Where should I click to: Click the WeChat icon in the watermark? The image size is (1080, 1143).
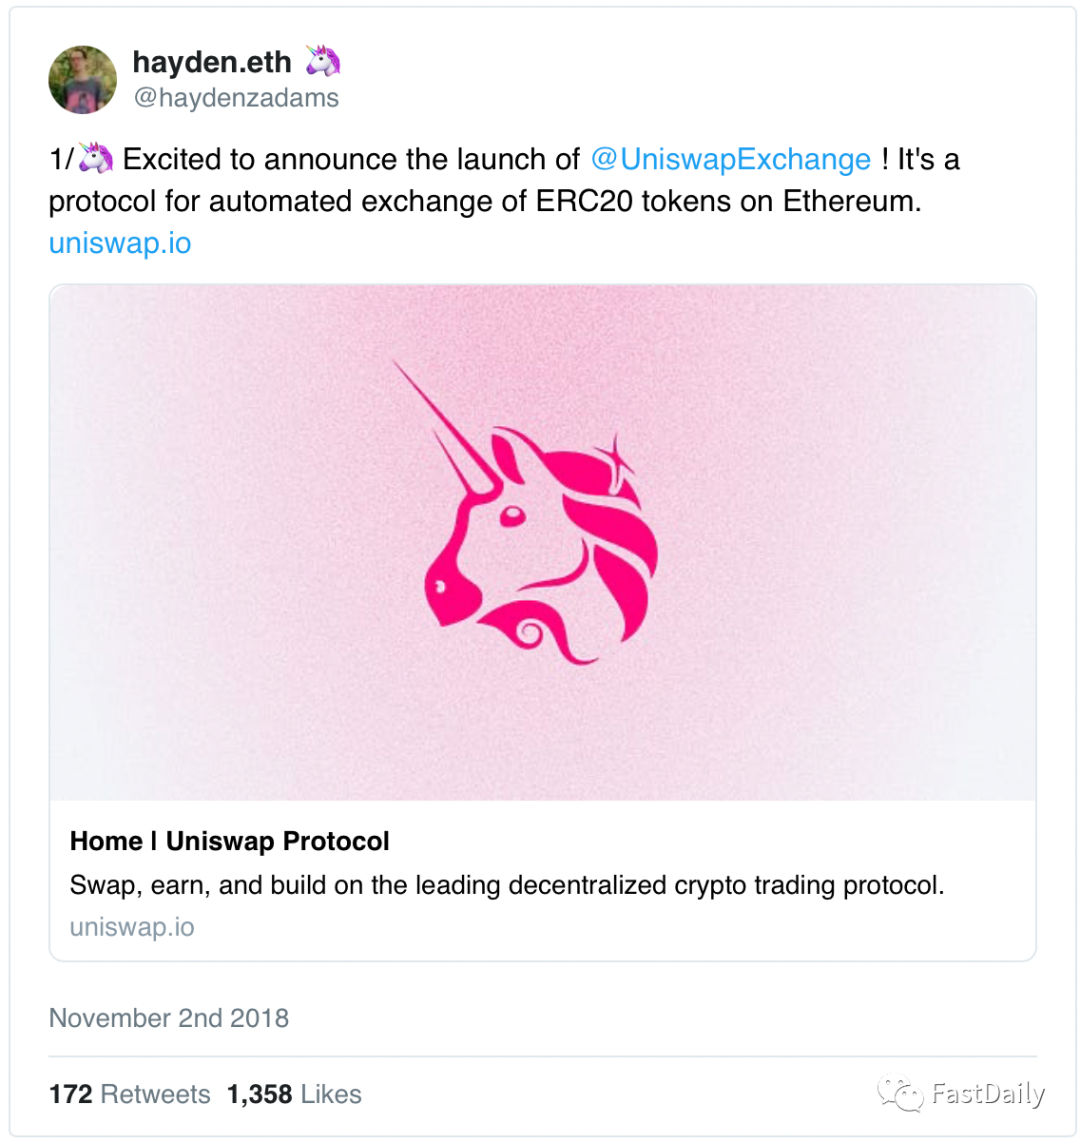900,1092
